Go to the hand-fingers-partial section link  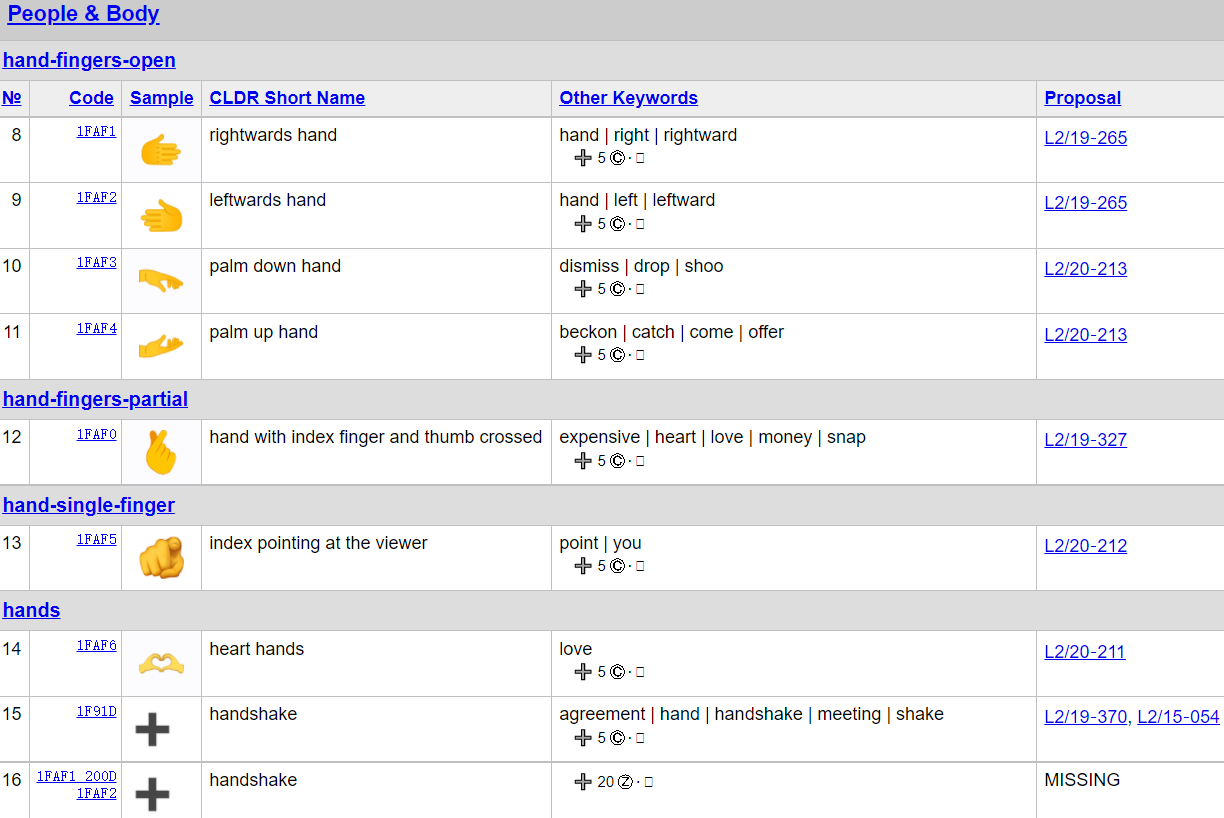point(95,400)
